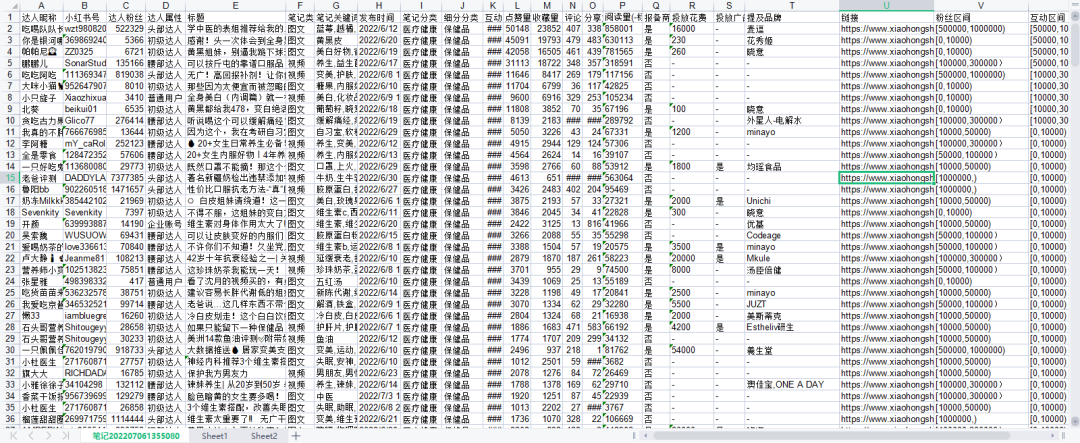Click cell ZZ0325

pos(85,51)
